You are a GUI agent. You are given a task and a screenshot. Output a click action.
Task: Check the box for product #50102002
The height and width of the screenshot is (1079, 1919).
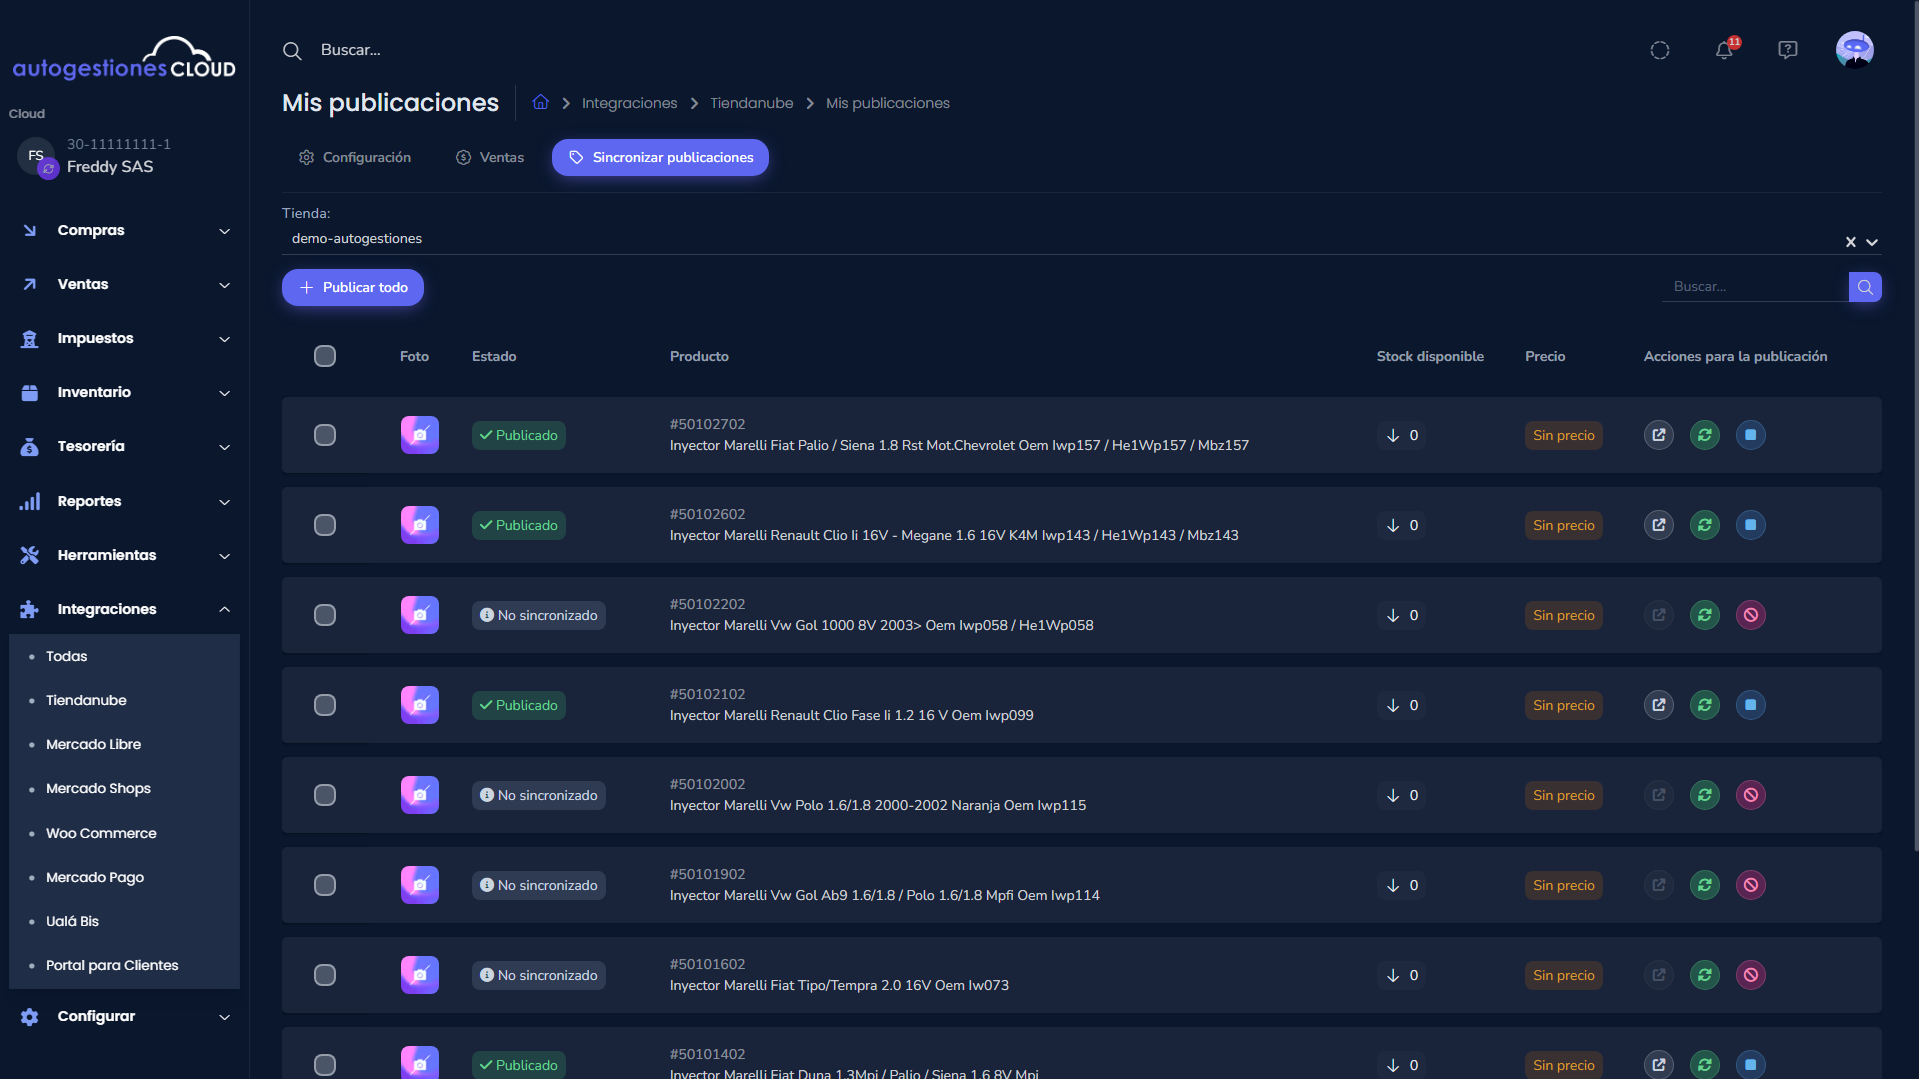click(325, 795)
